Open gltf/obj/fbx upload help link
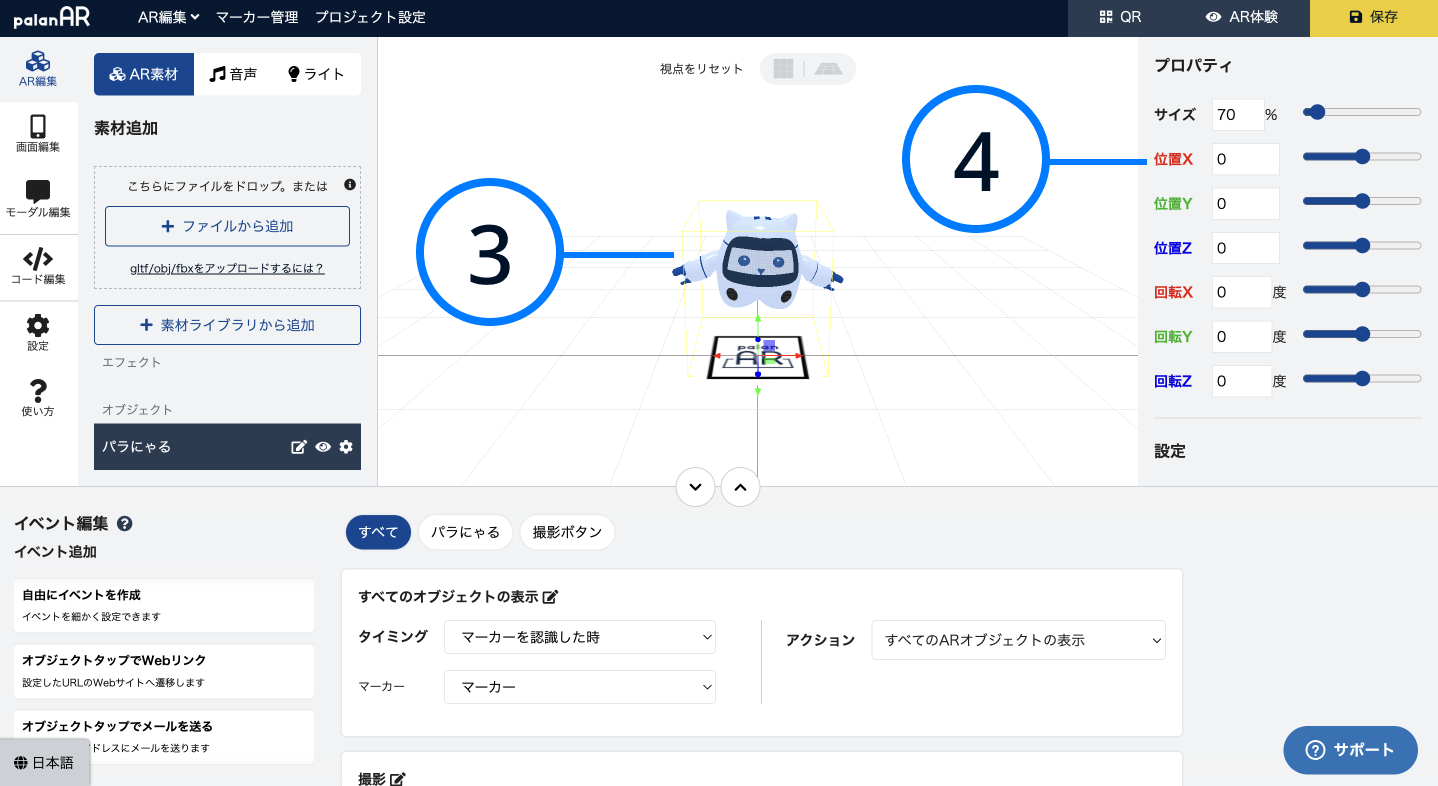This screenshot has width=1438, height=786. click(227, 269)
